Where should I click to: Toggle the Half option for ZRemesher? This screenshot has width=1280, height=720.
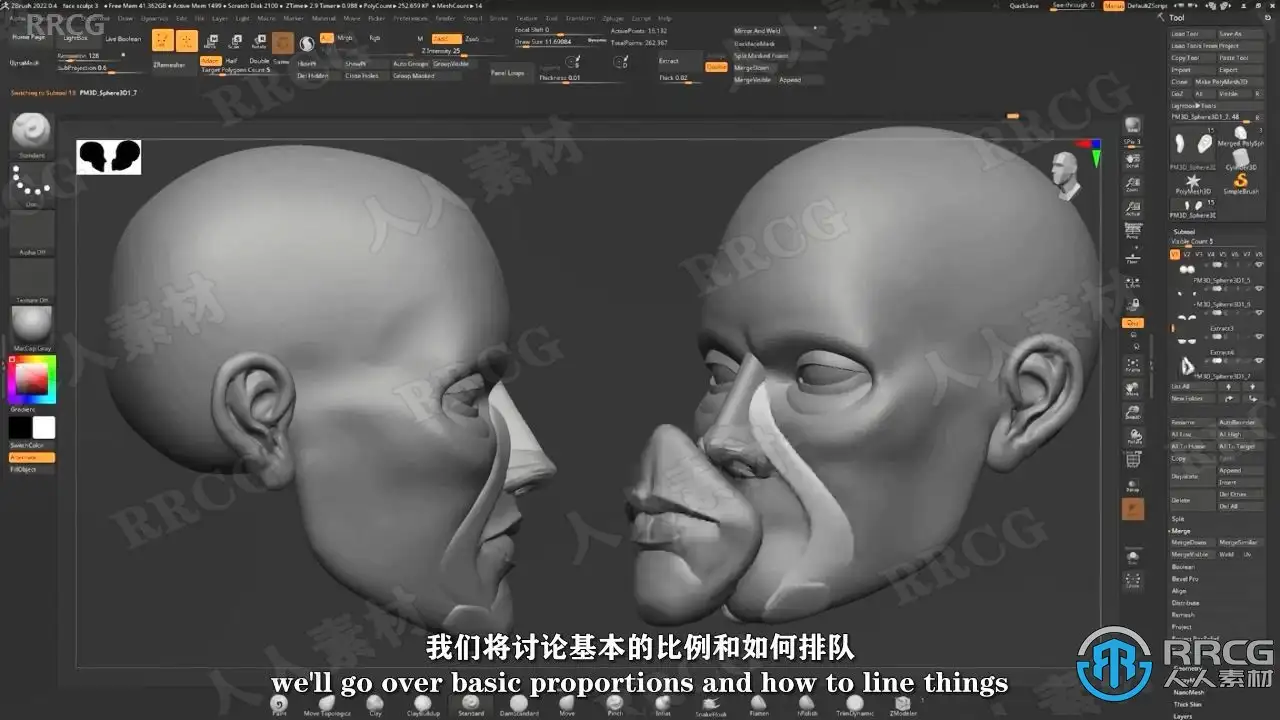232,61
